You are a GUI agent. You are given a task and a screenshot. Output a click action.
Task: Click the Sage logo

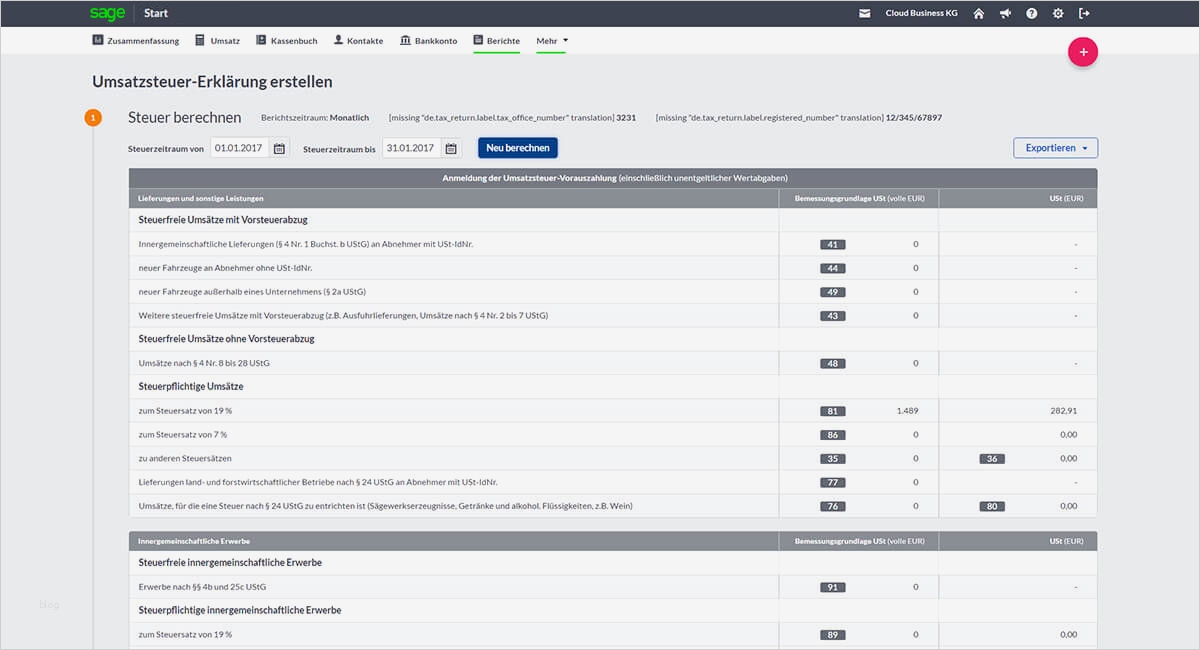pyautogui.click(x=107, y=13)
